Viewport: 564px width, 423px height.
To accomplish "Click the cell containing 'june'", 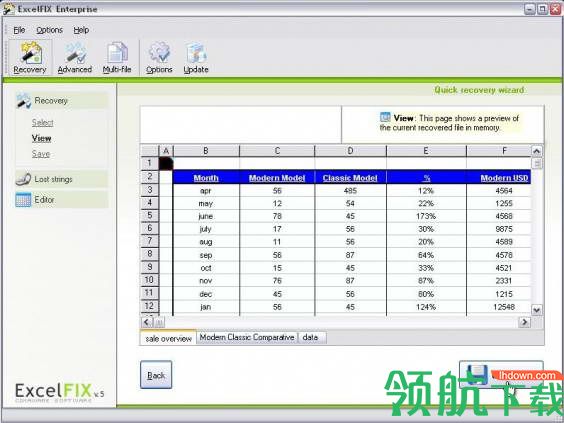I will (206, 216).
